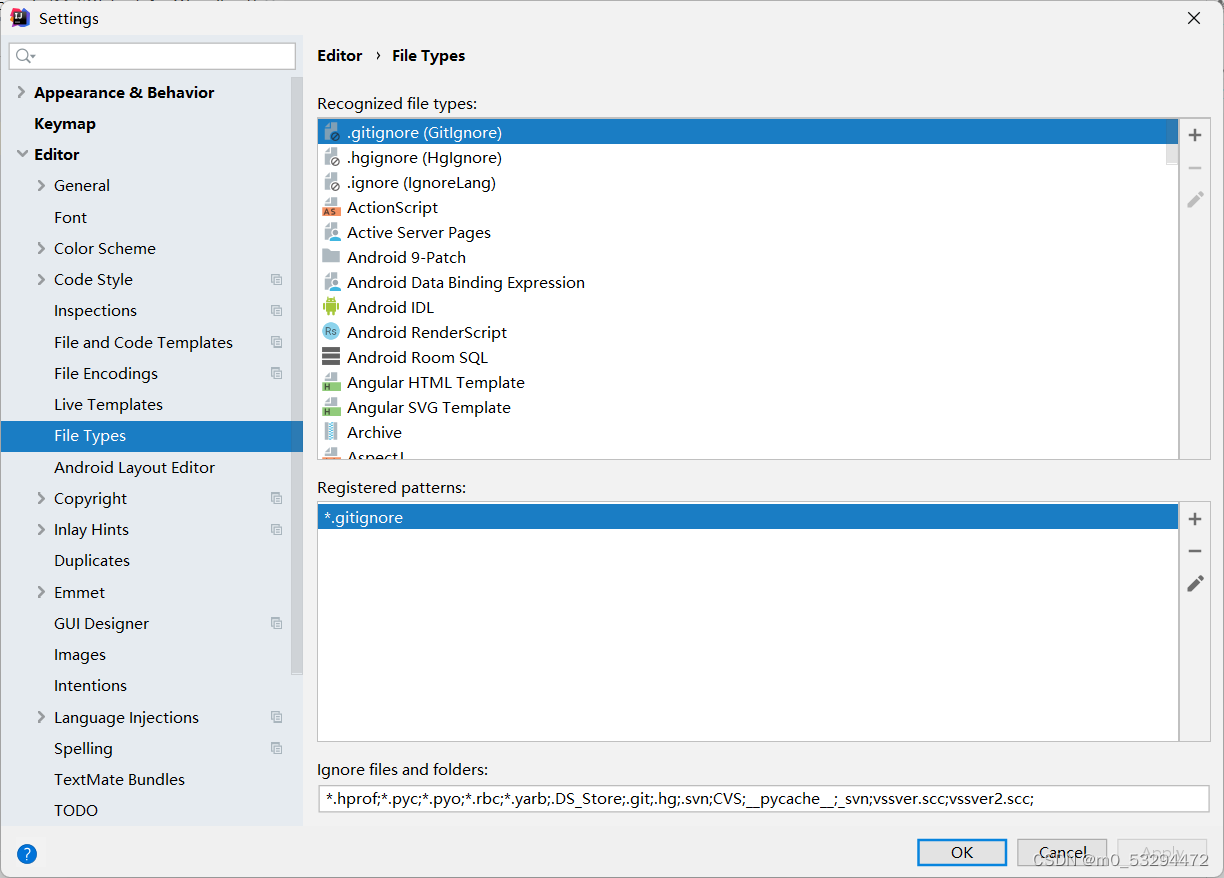Open the Duplicates settings page
Screen dimensions: 1224x878
(x=92, y=560)
